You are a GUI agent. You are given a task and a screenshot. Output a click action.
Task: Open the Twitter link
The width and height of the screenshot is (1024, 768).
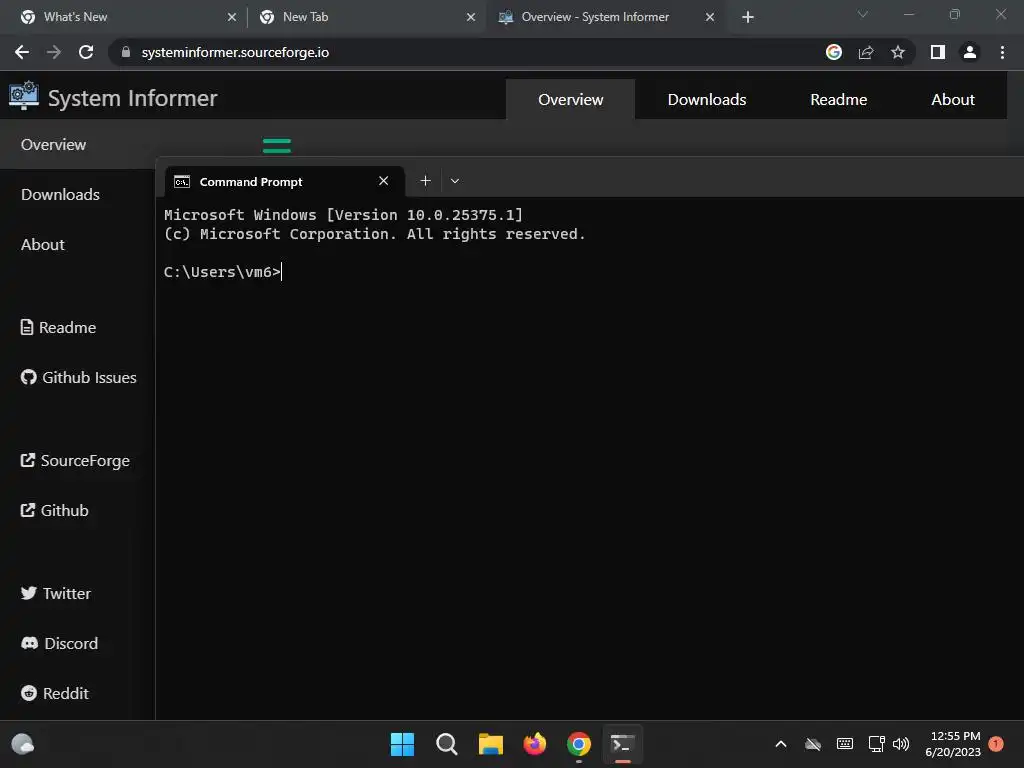56,593
